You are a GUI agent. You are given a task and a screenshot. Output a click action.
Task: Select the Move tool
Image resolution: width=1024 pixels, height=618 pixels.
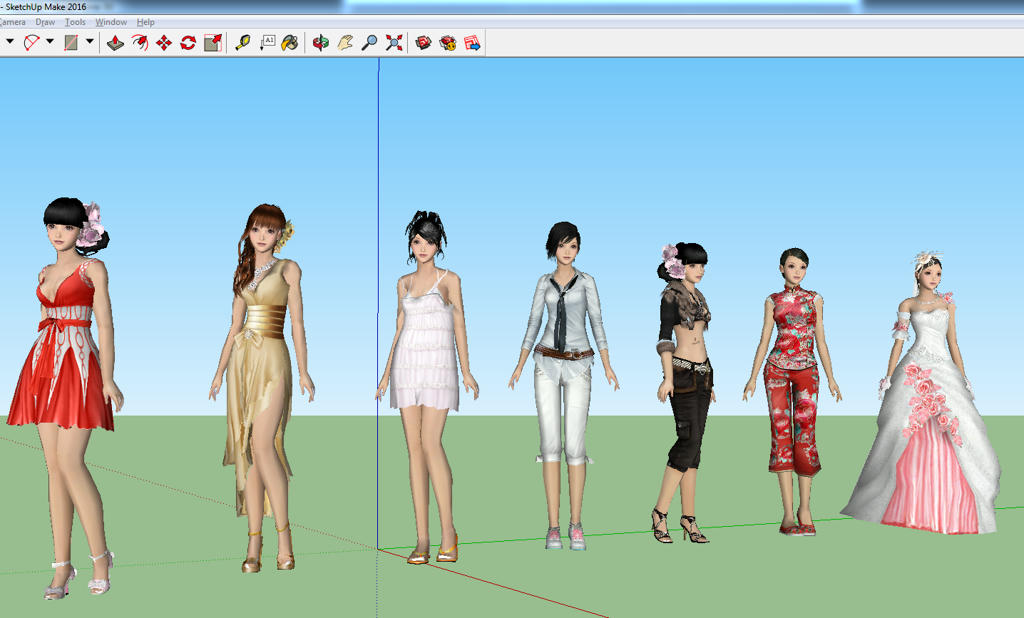[x=164, y=43]
